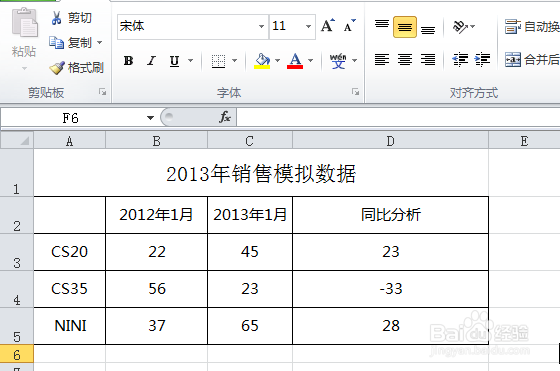Viewport: 560px width, 371px height.
Task: Center text horizontally
Action: tap(405, 59)
